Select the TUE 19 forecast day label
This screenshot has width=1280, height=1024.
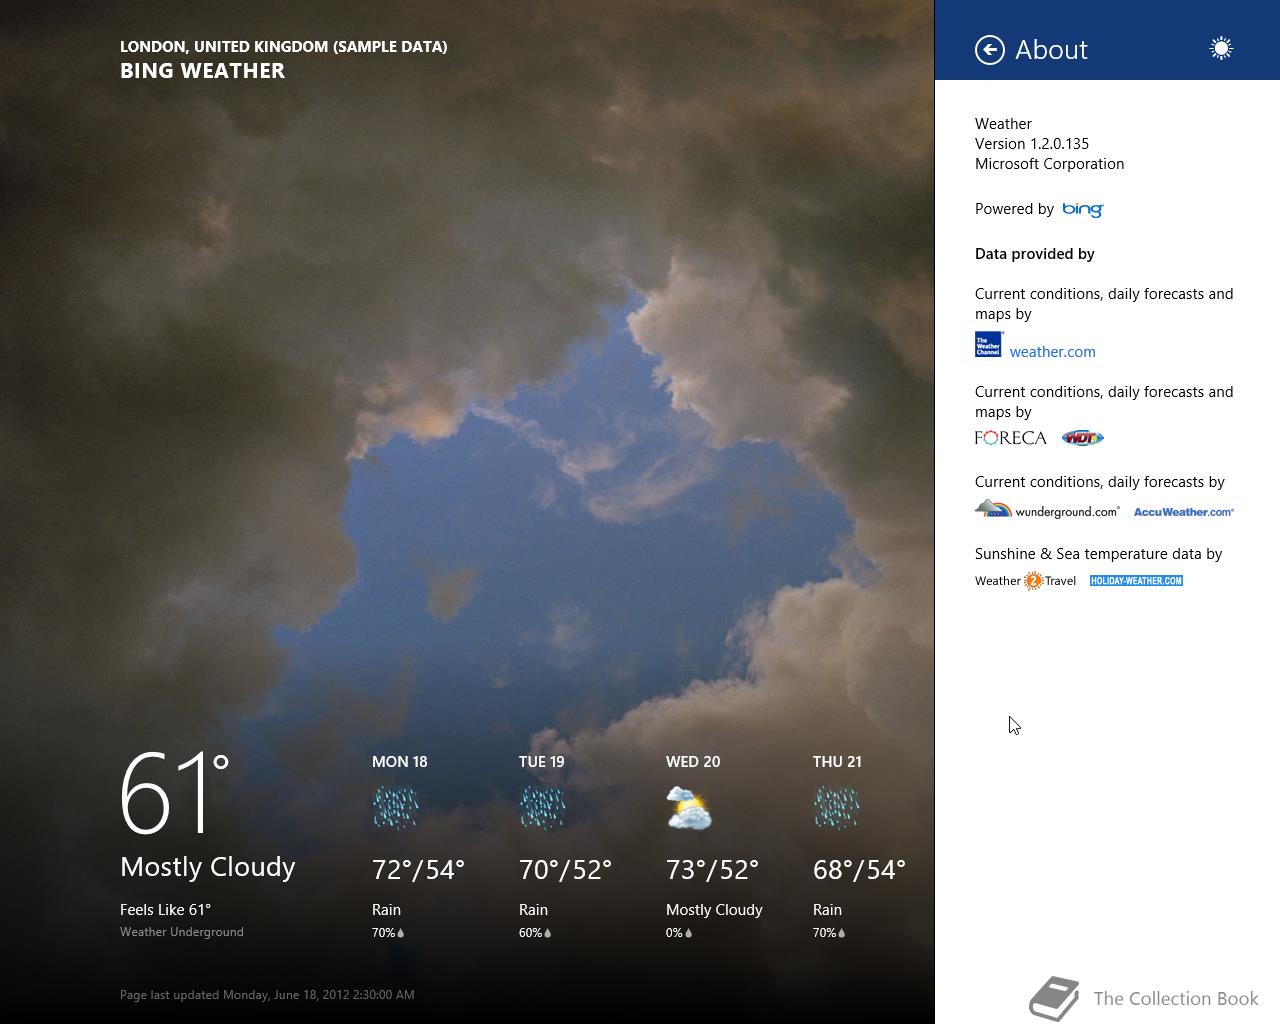pyautogui.click(x=541, y=762)
